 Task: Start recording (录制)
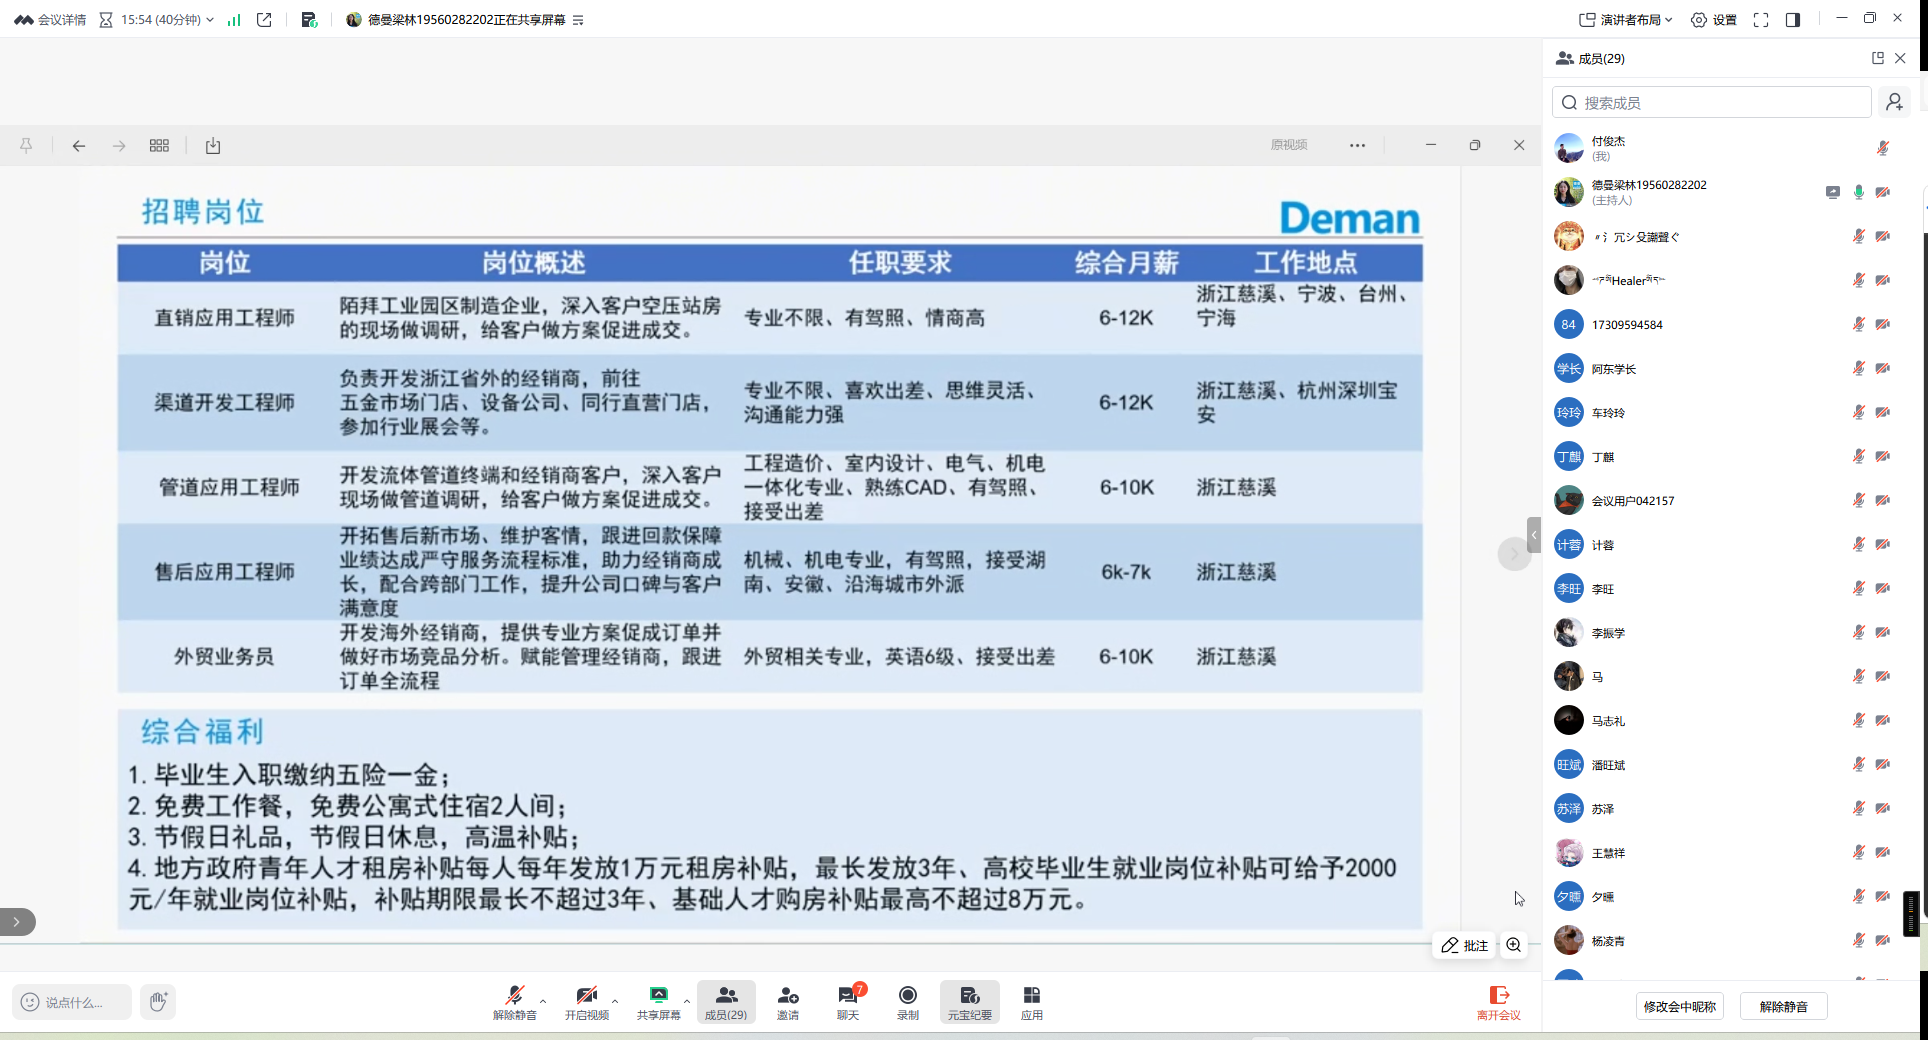coord(908,1002)
